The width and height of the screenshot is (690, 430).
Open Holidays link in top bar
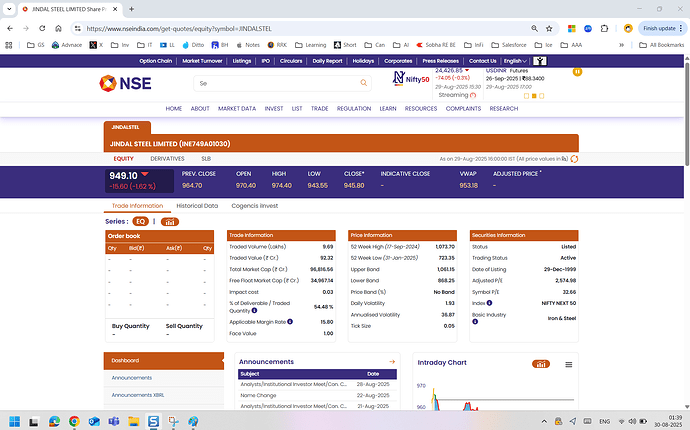point(363,61)
